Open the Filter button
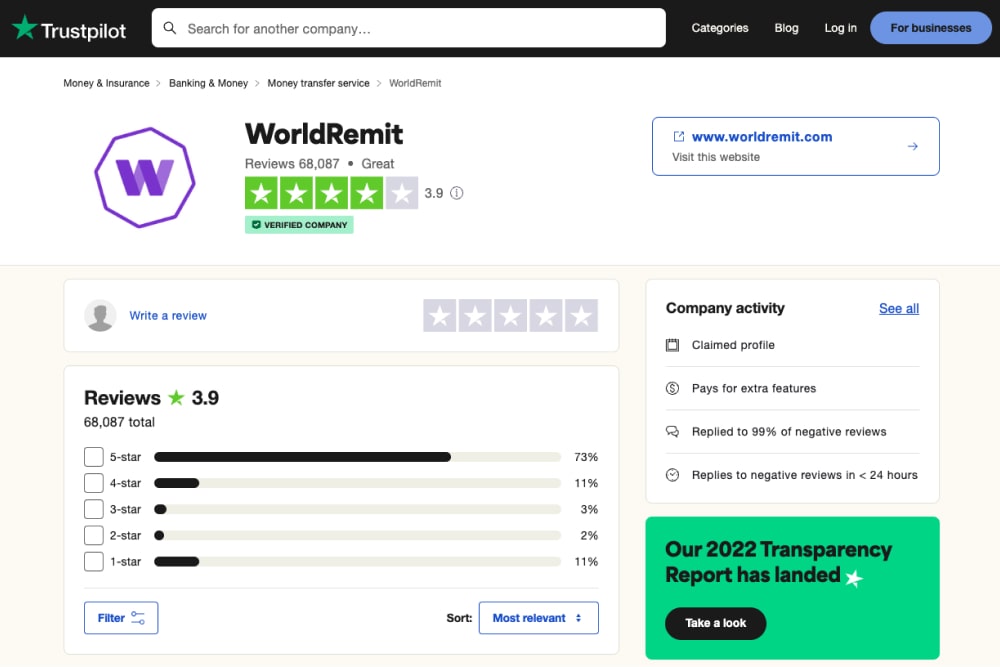The image size is (1000, 667). 121,618
